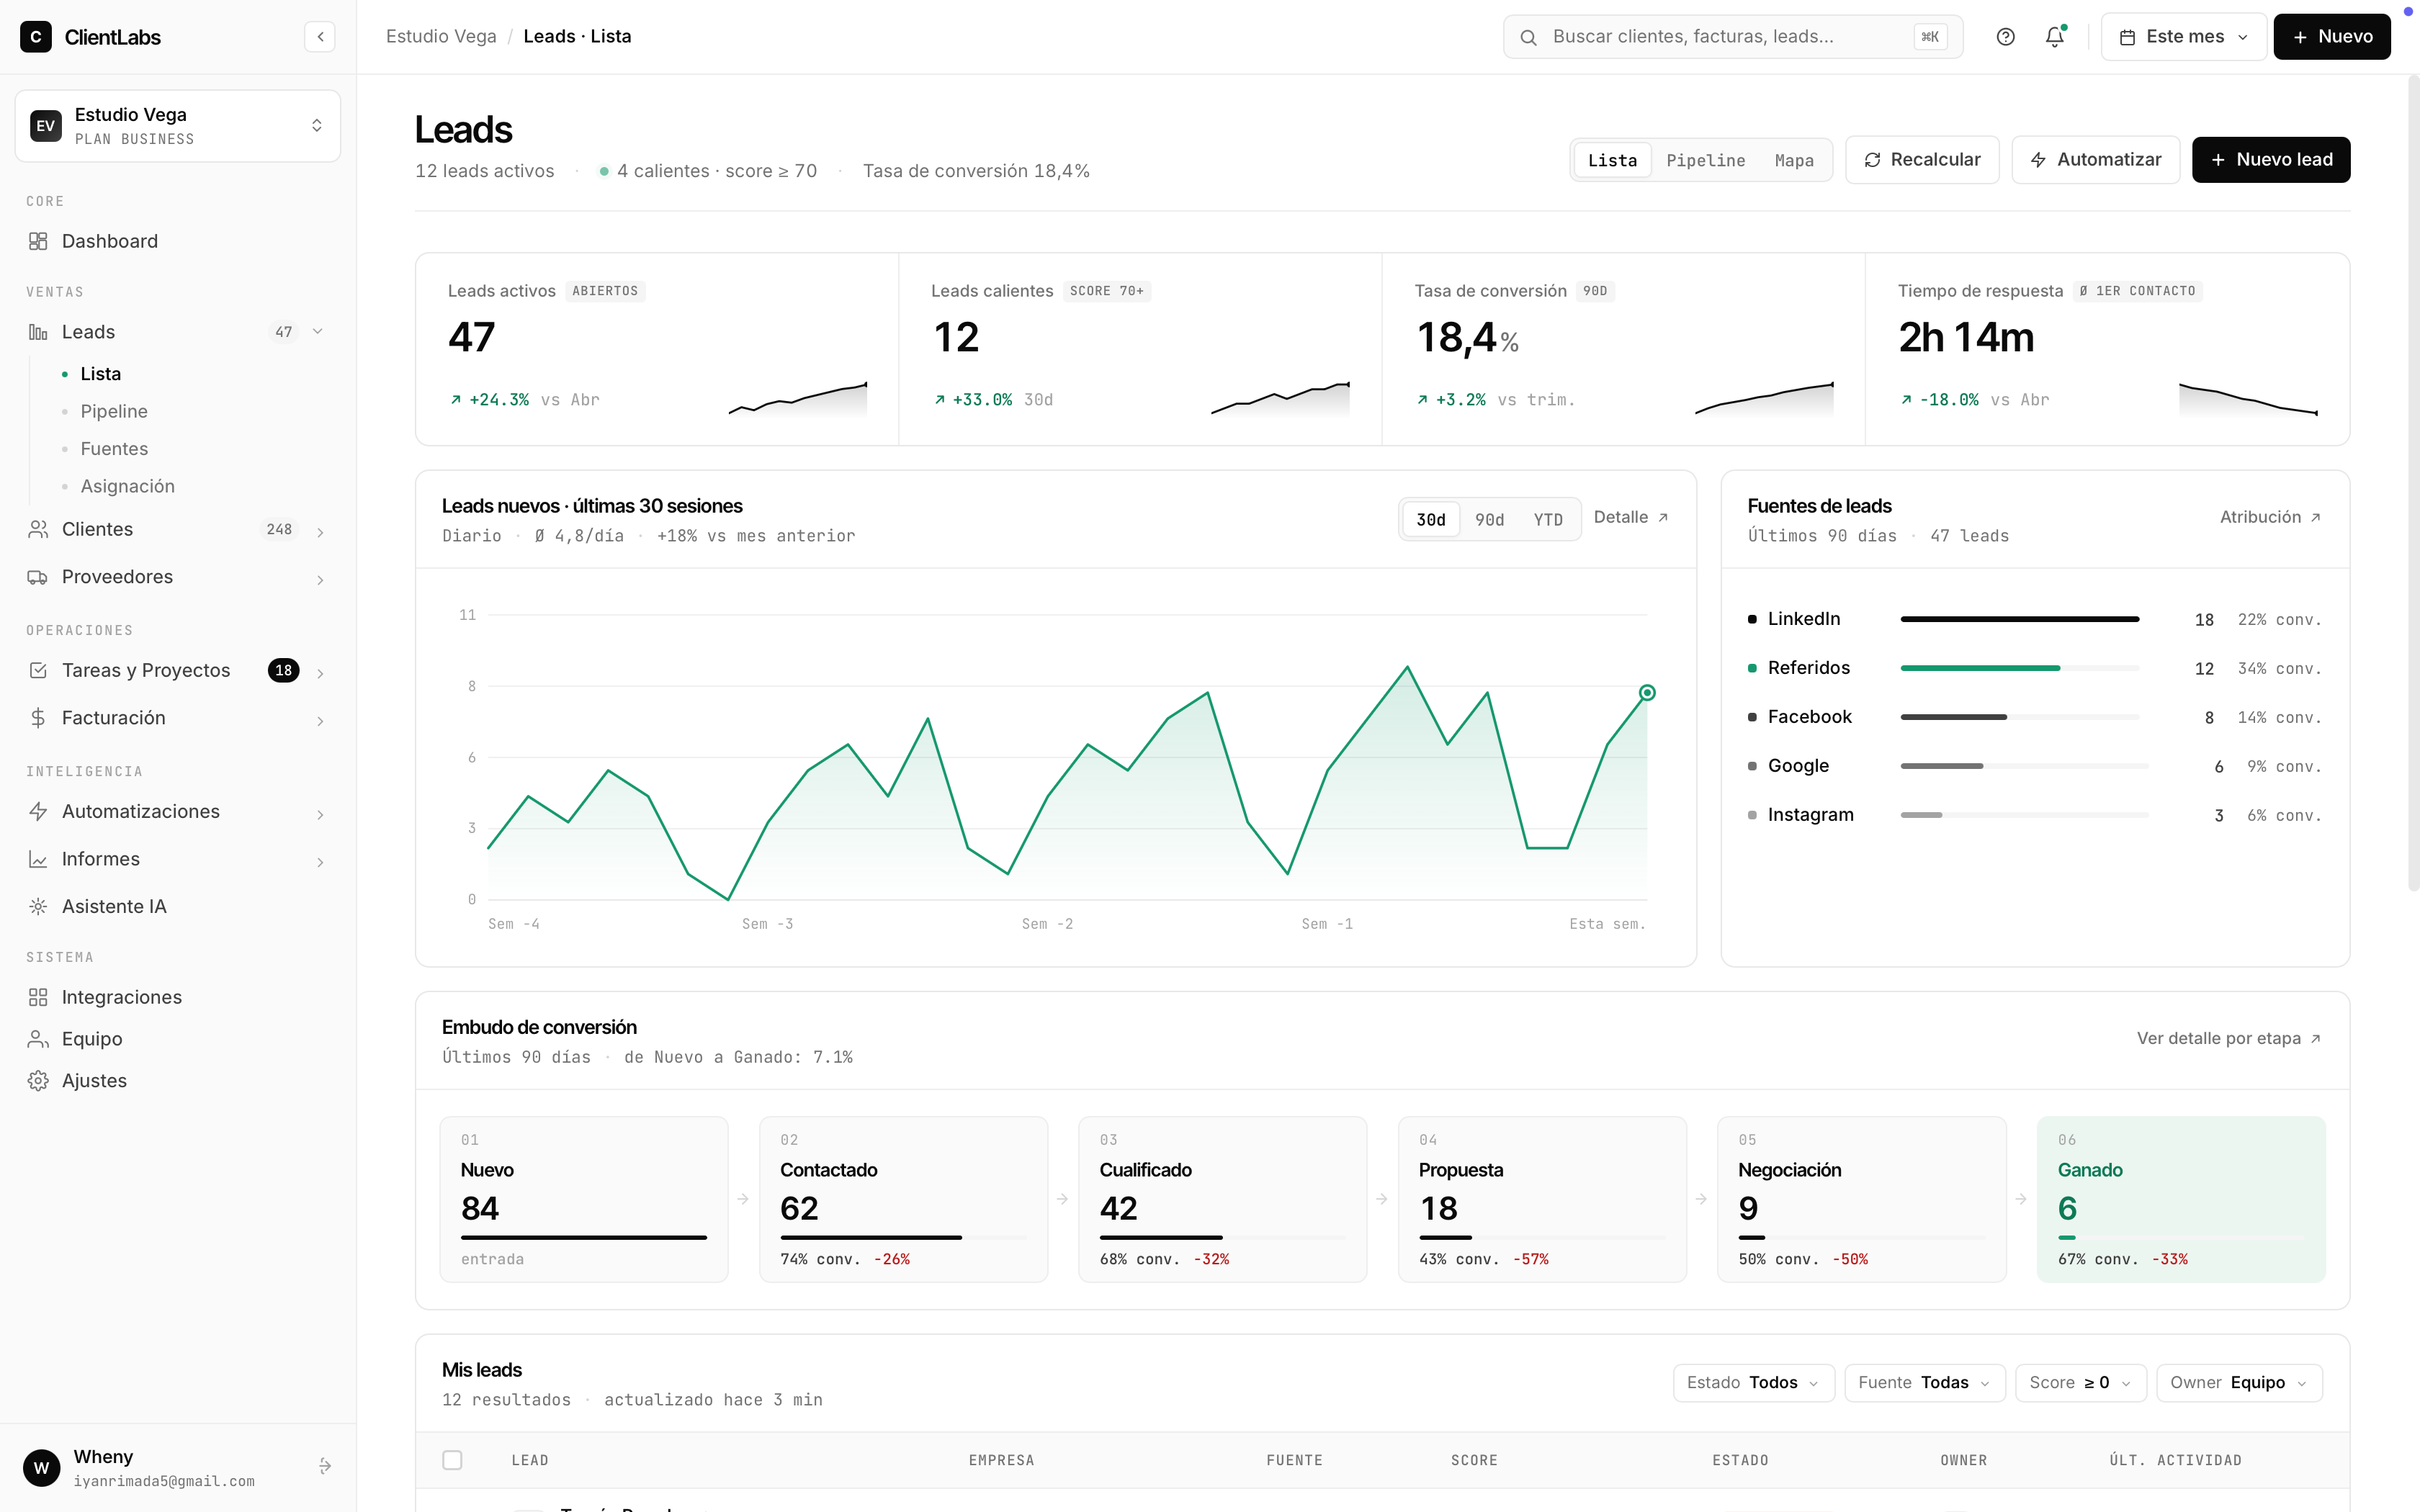
Task: Collapse the sidebar with the arrow button
Action: click(x=320, y=37)
